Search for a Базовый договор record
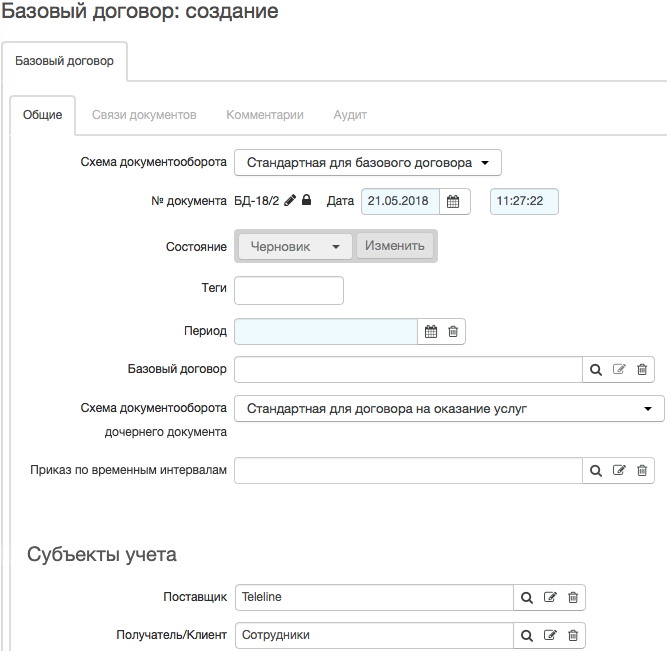The height and width of the screenshot is (651, 667). click(x=596, y=370)
